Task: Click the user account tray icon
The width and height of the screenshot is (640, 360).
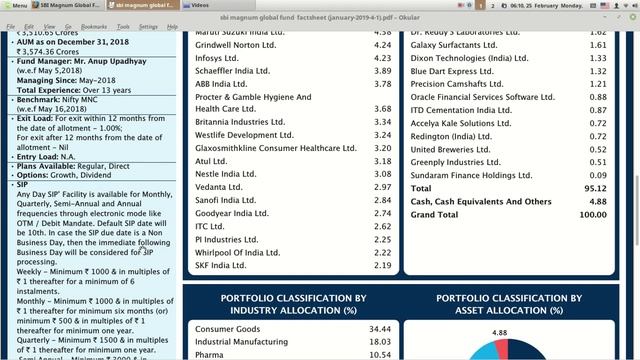Action: 616,5
